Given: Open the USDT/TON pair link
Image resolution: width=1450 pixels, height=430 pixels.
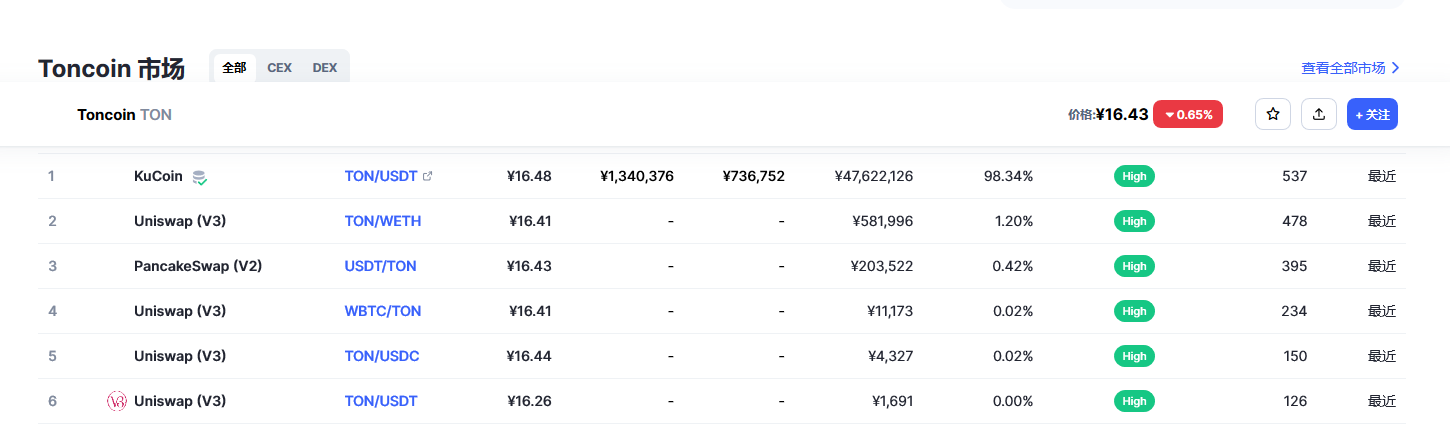Looking at the screenshot, I should pos(381,266).
